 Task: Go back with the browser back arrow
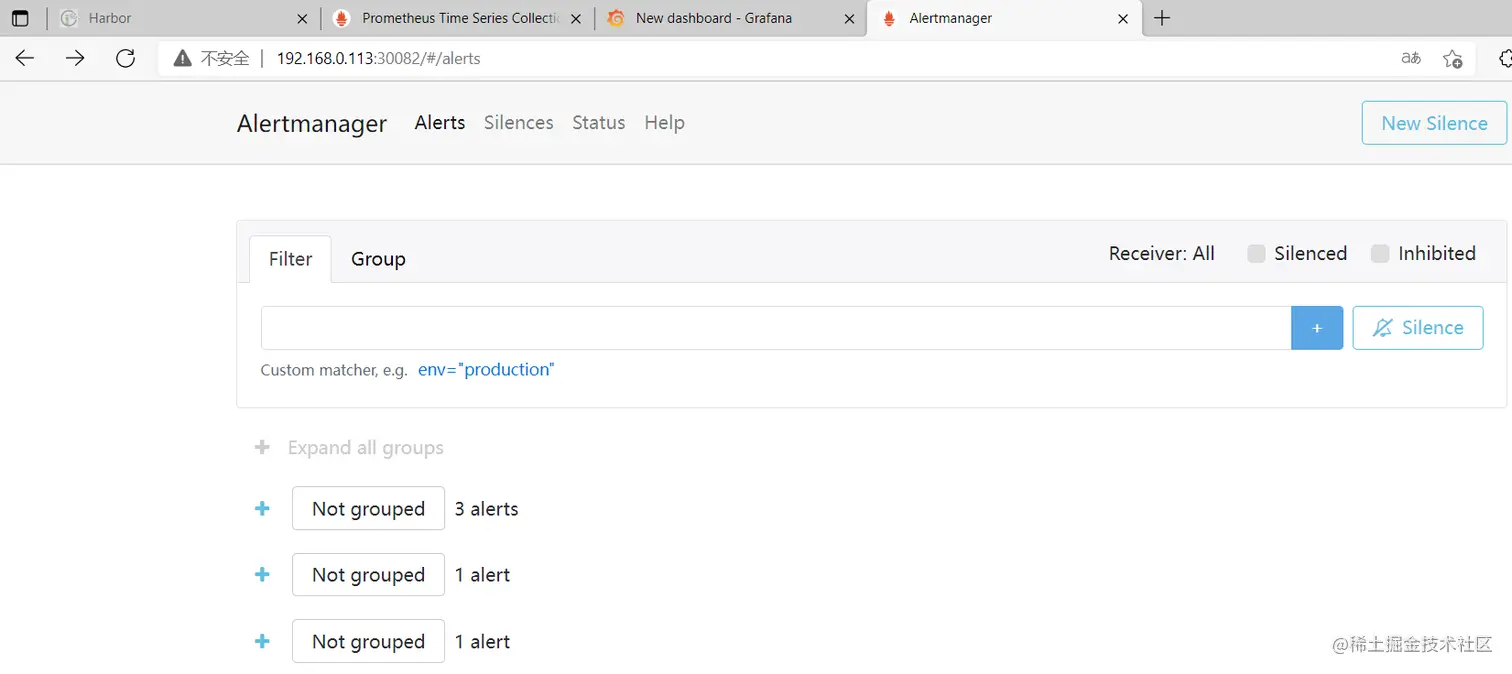pyautogui.click(x=25, y=58)
